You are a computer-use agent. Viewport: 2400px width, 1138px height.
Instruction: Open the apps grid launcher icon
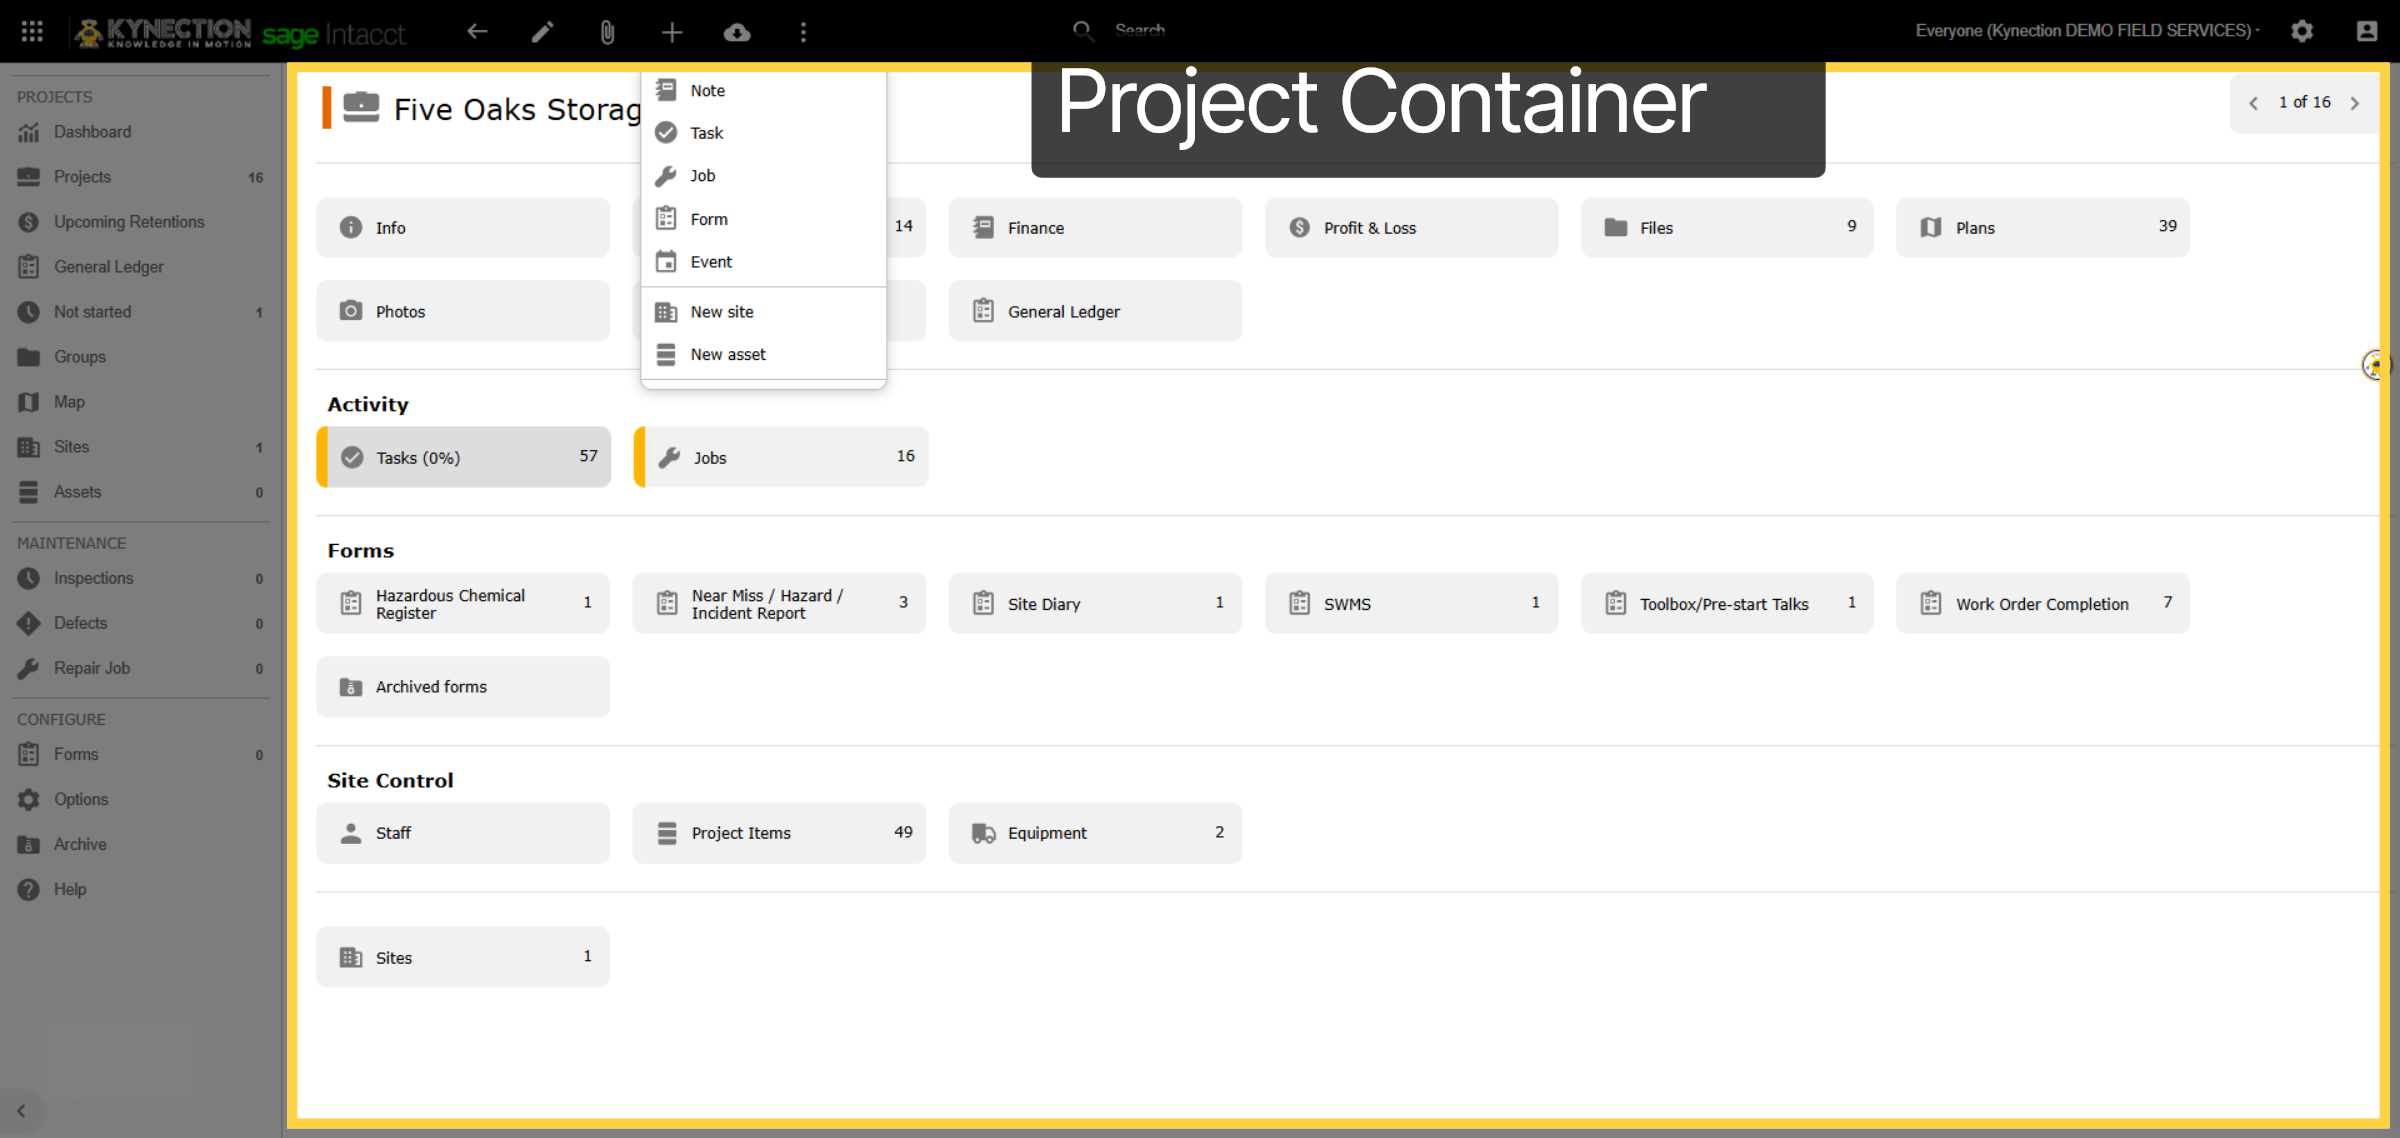(x=32, y=31)
